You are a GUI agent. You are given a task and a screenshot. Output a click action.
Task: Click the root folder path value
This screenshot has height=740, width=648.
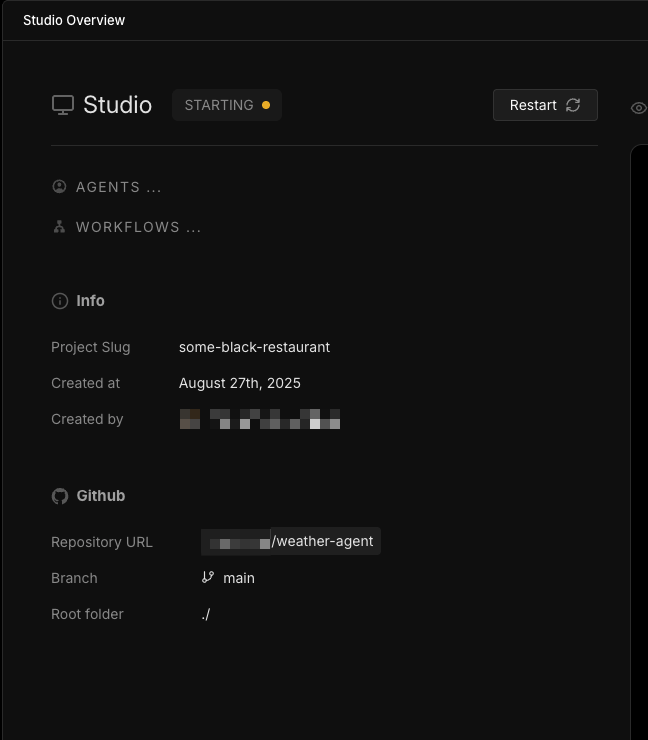coord(205,614)
